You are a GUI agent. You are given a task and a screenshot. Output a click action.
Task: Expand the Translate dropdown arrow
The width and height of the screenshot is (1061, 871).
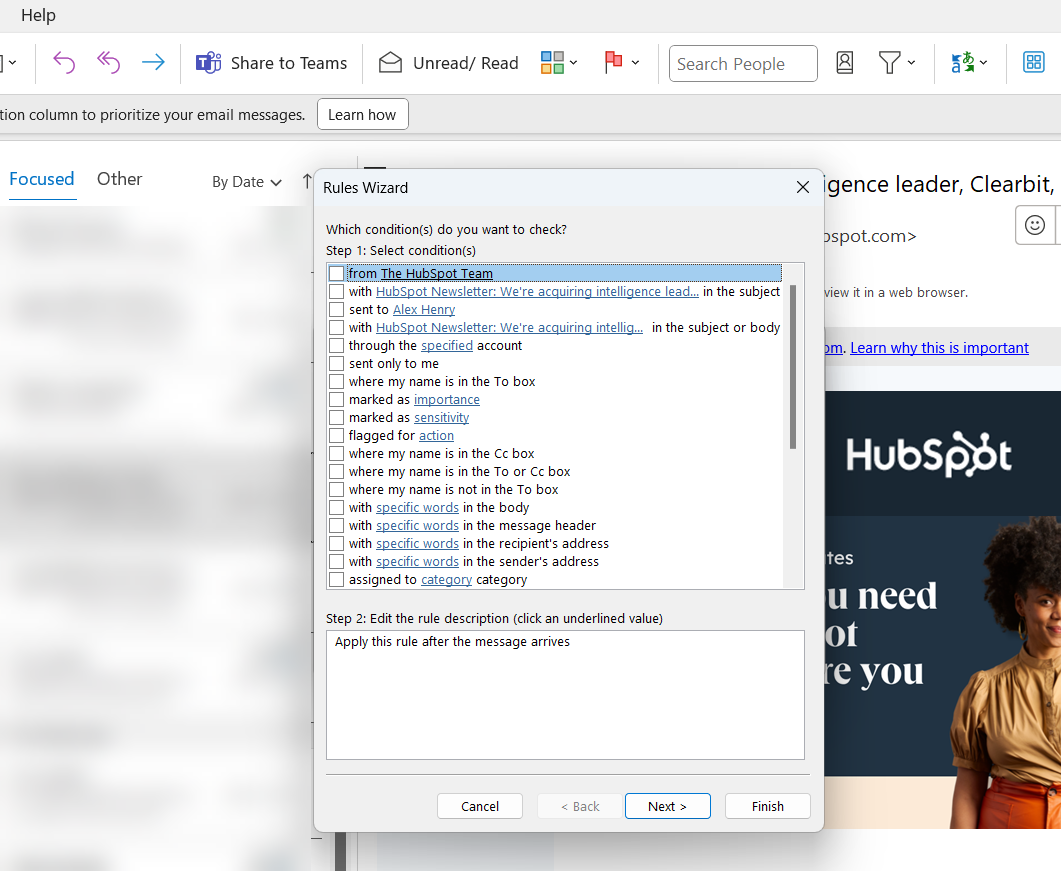click(x=983, y=63)
